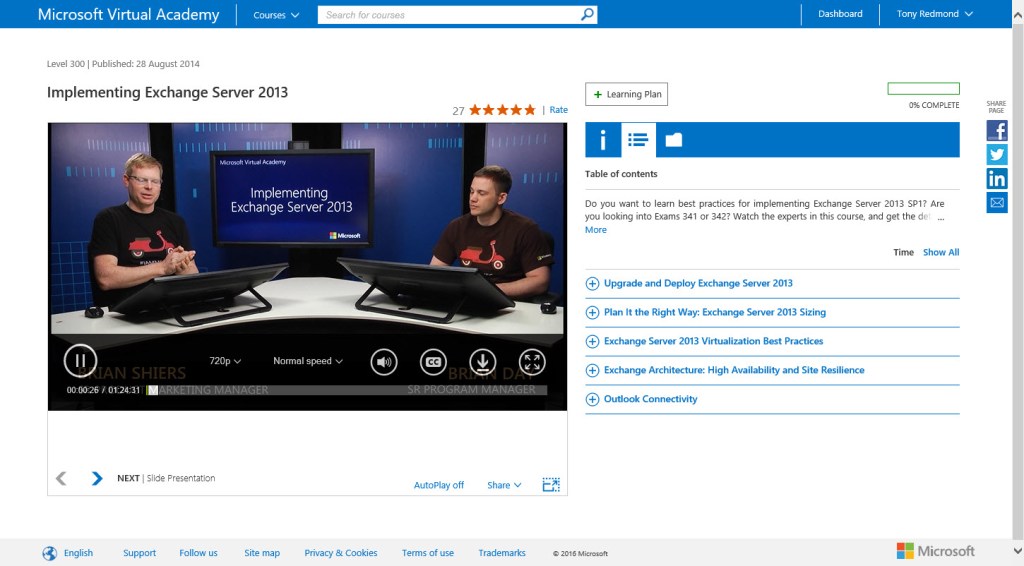Add course to Learning Plan
This screenshot has height=566, width=1024.
626,94
